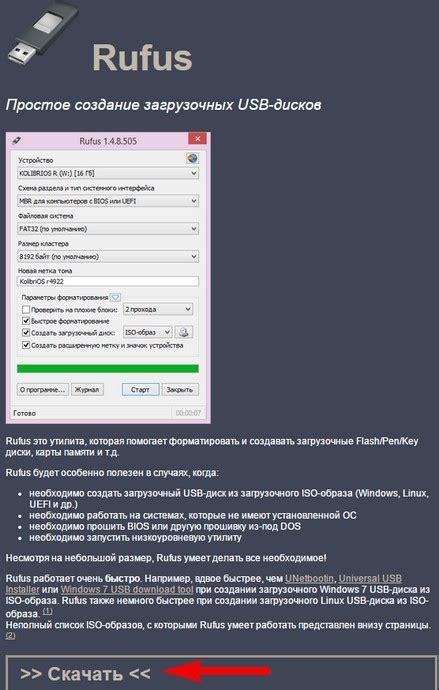439x690 pixels.
Task: Click the Параметры форматирования label
Action: (65, 297)
